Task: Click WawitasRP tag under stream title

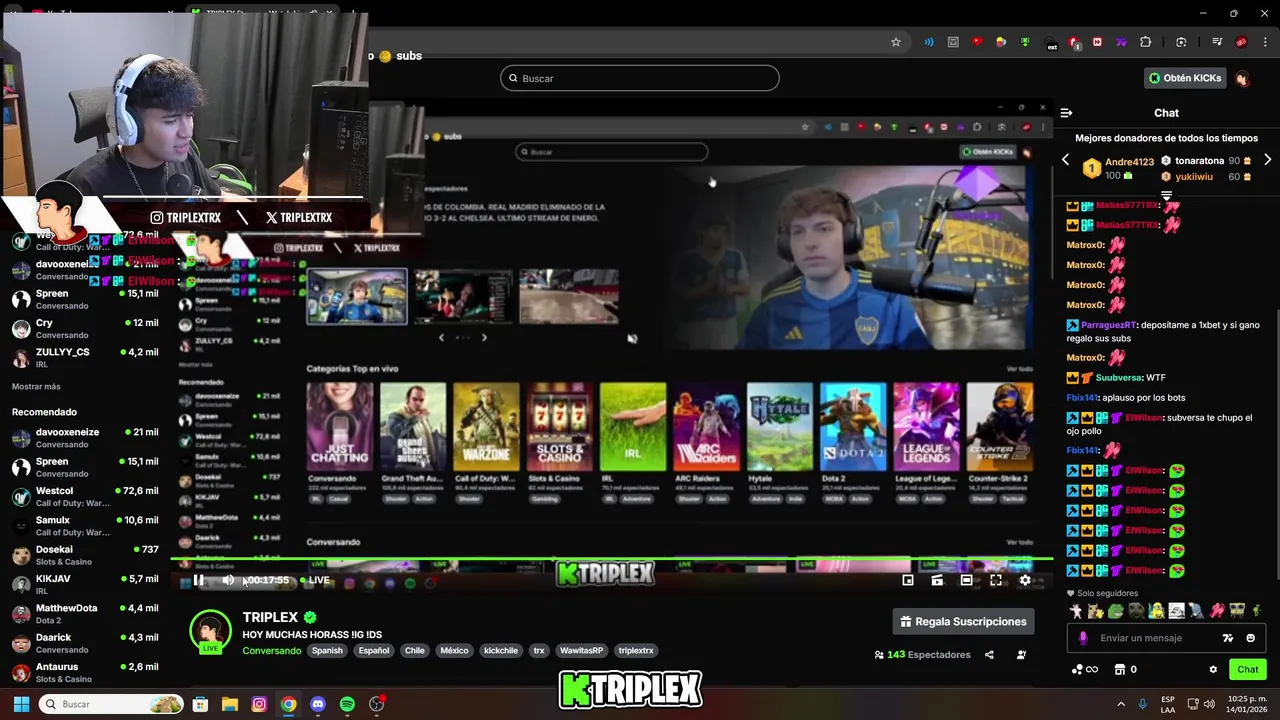Action: point(581,651)
